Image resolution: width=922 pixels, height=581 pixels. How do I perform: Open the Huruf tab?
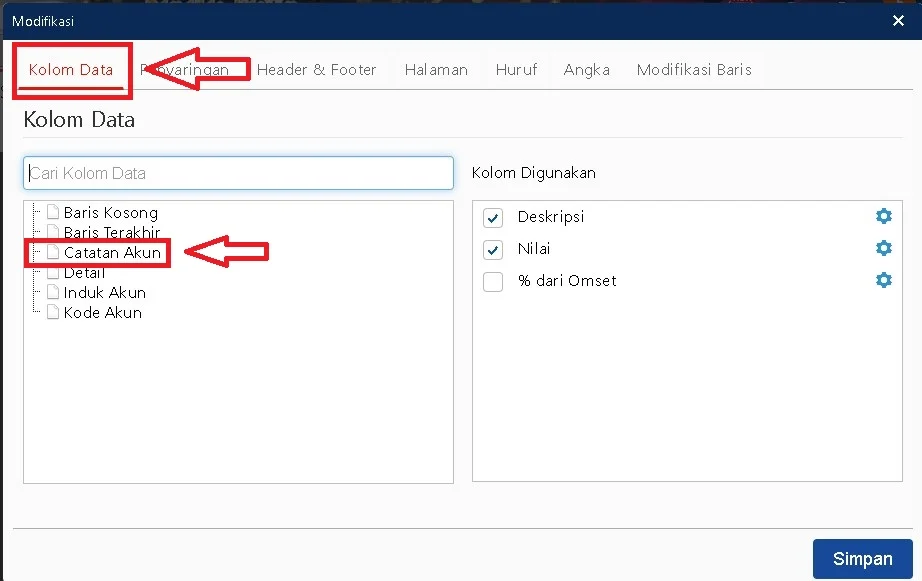pos(516,70)
